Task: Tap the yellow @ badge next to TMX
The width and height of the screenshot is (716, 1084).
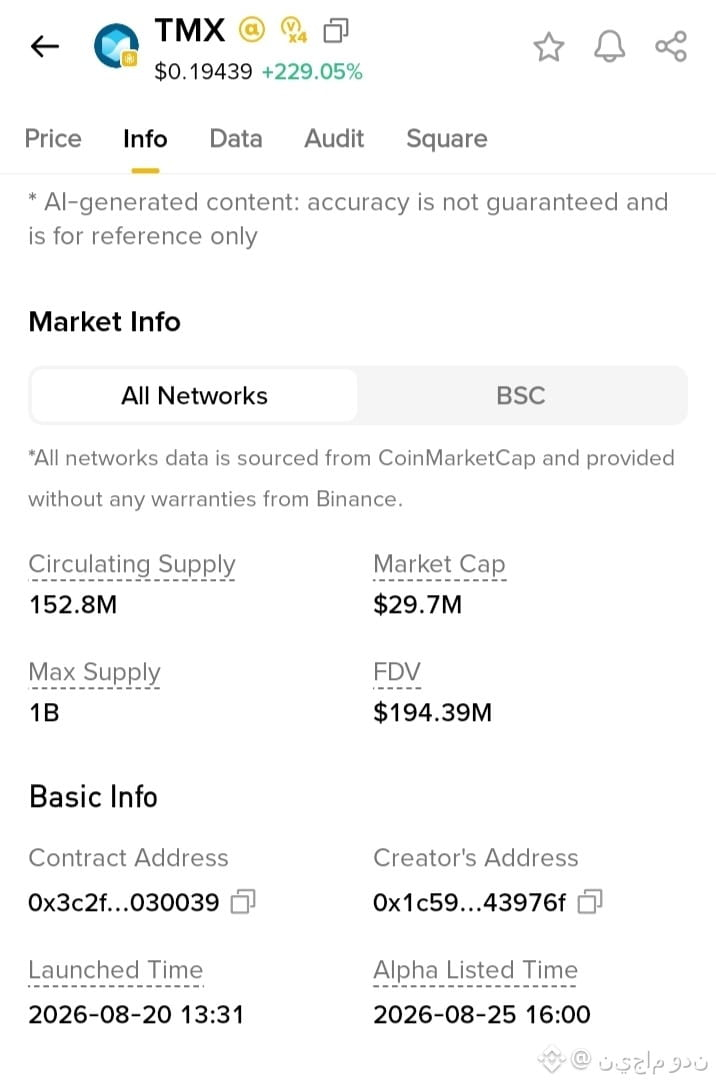Action: [252, 30]
